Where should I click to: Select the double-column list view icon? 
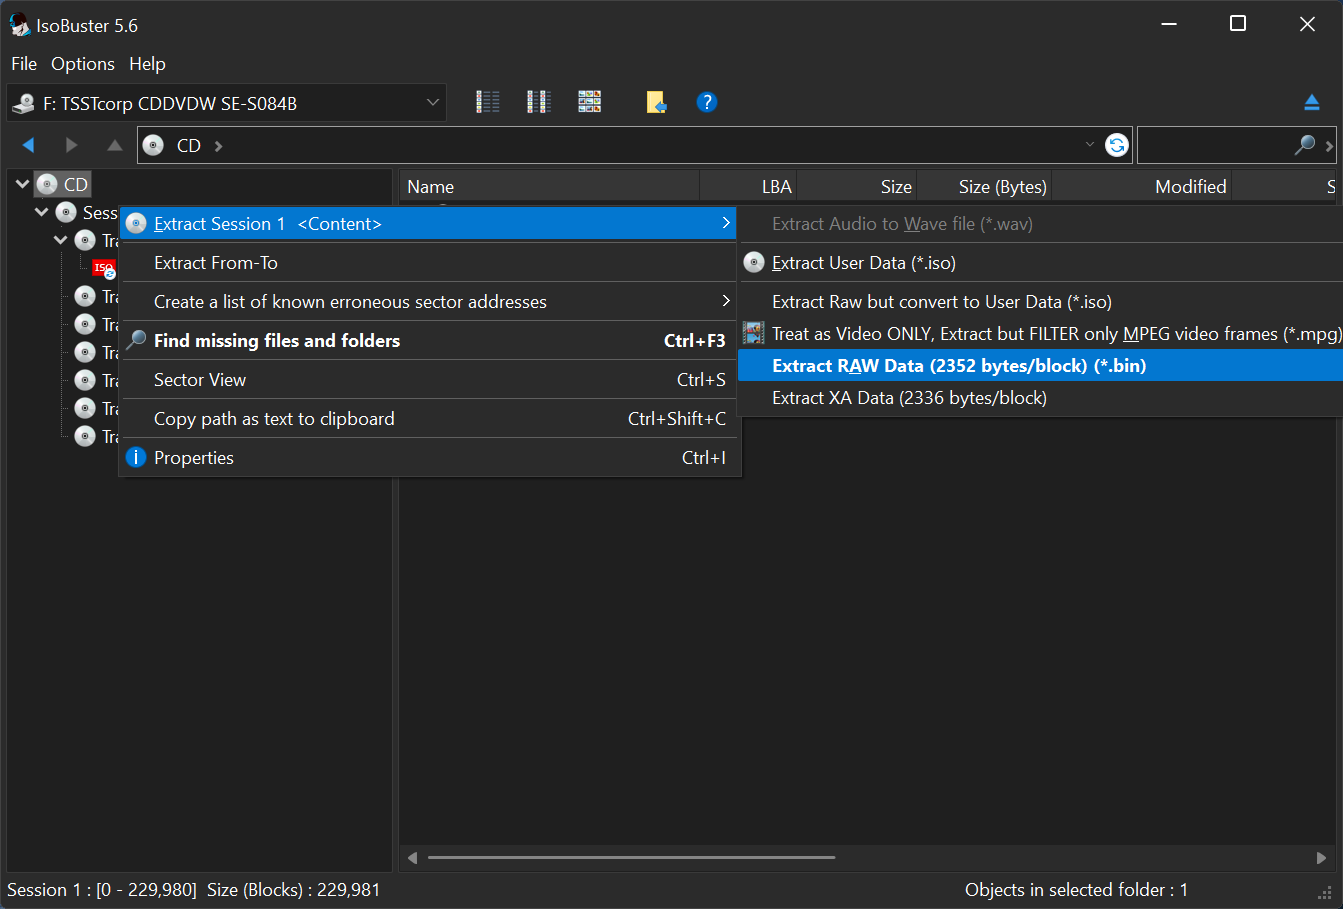[x=538, y=101]
